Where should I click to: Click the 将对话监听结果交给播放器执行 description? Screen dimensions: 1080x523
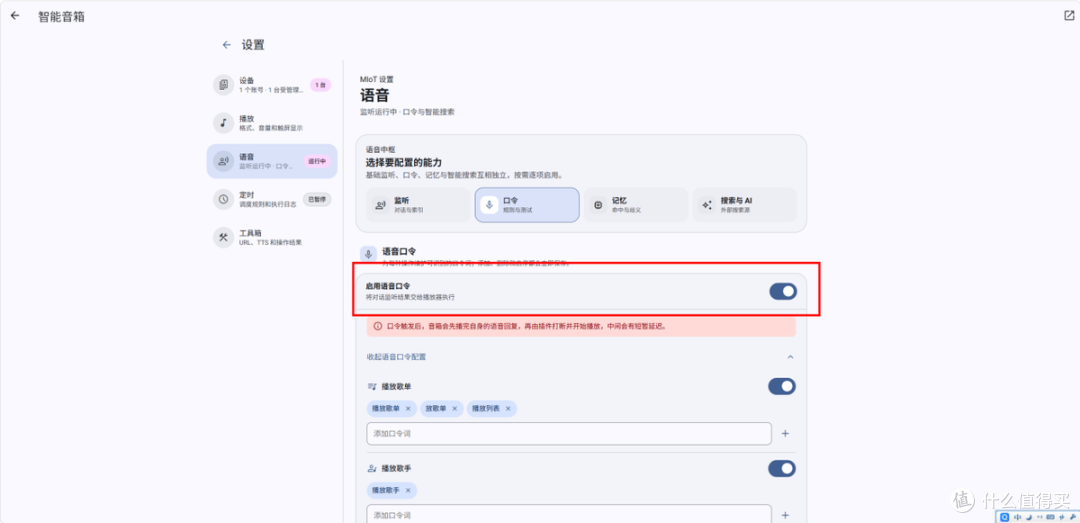pos(410,297)
